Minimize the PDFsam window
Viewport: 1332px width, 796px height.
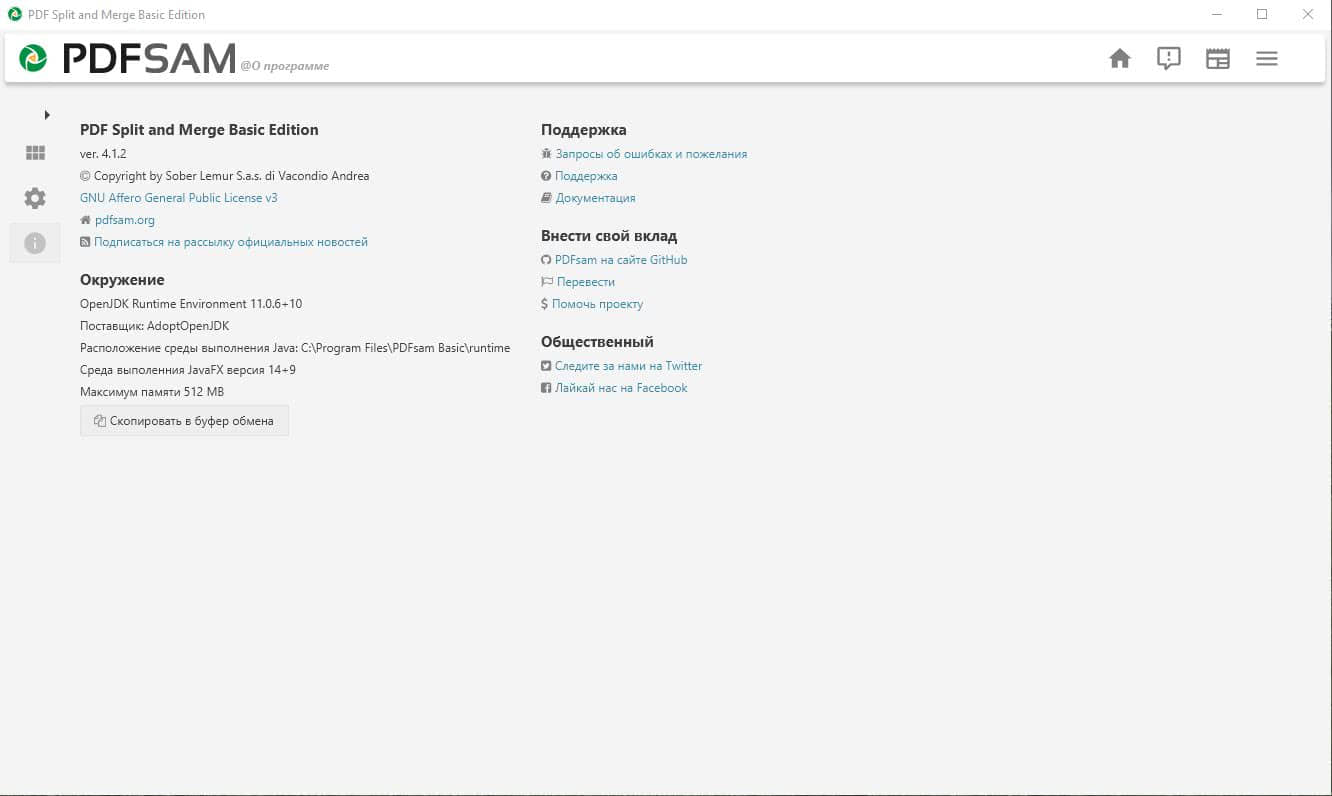(x=1216, y=14)
